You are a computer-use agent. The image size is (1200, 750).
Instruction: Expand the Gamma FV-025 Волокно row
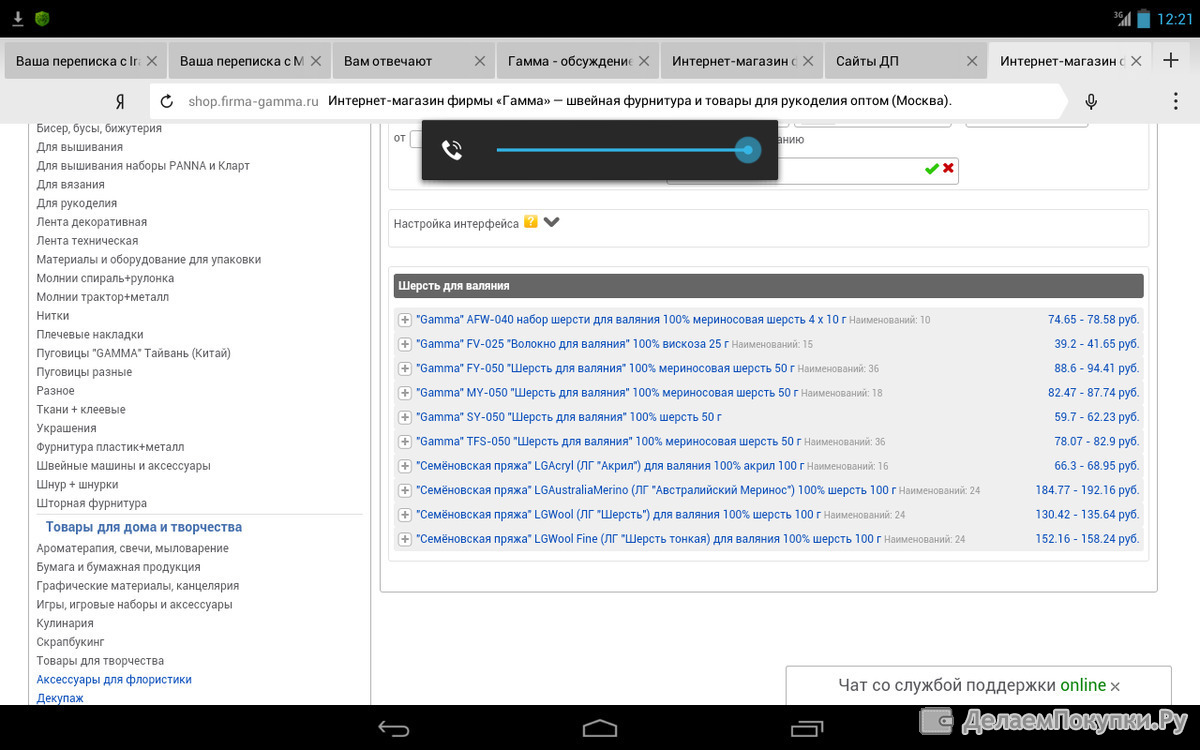click(405, 344)
